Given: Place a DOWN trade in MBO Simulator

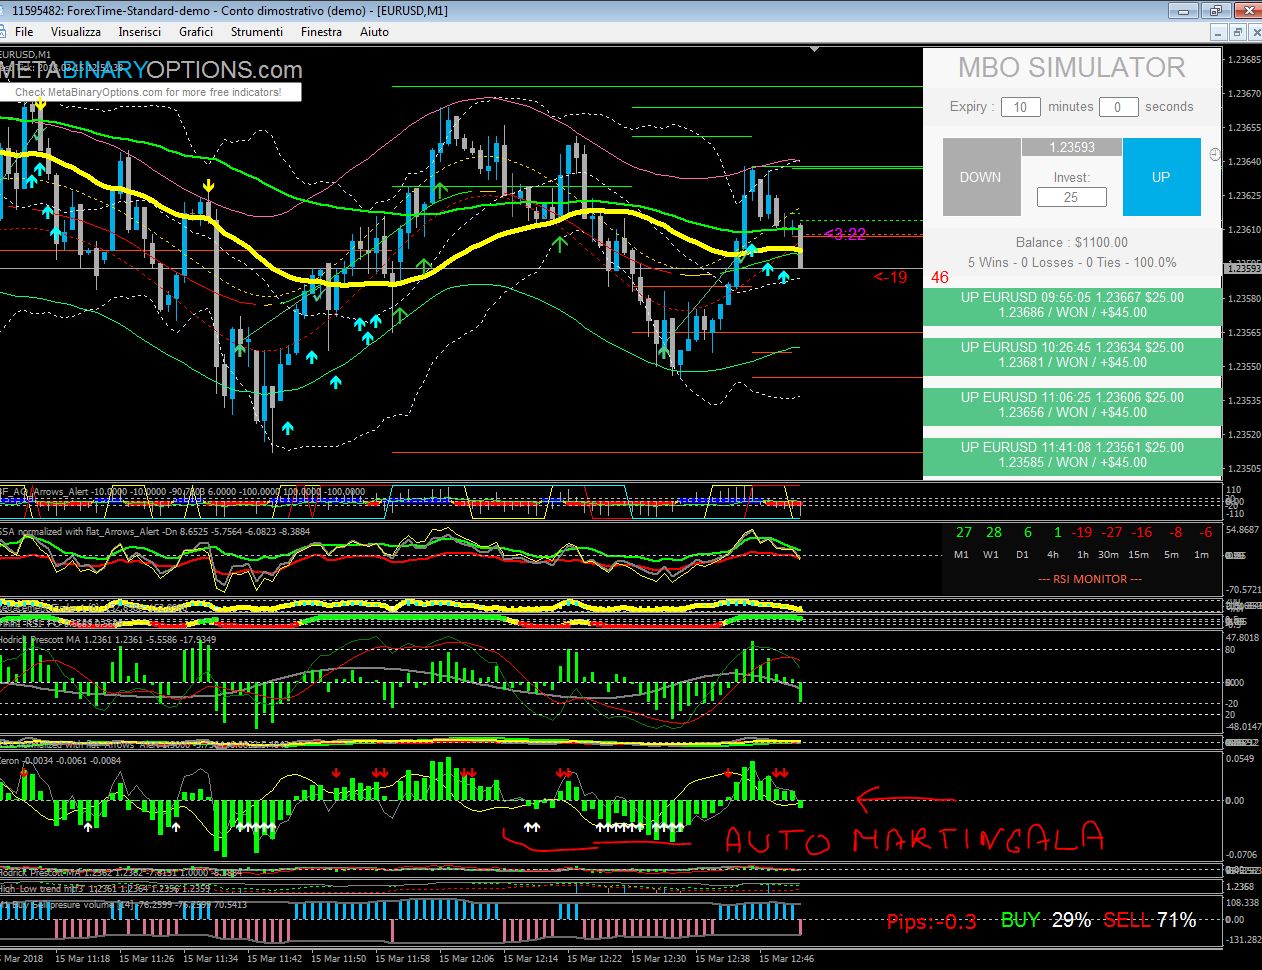Looking at the screenshot, I should click(x=981, y=177).
